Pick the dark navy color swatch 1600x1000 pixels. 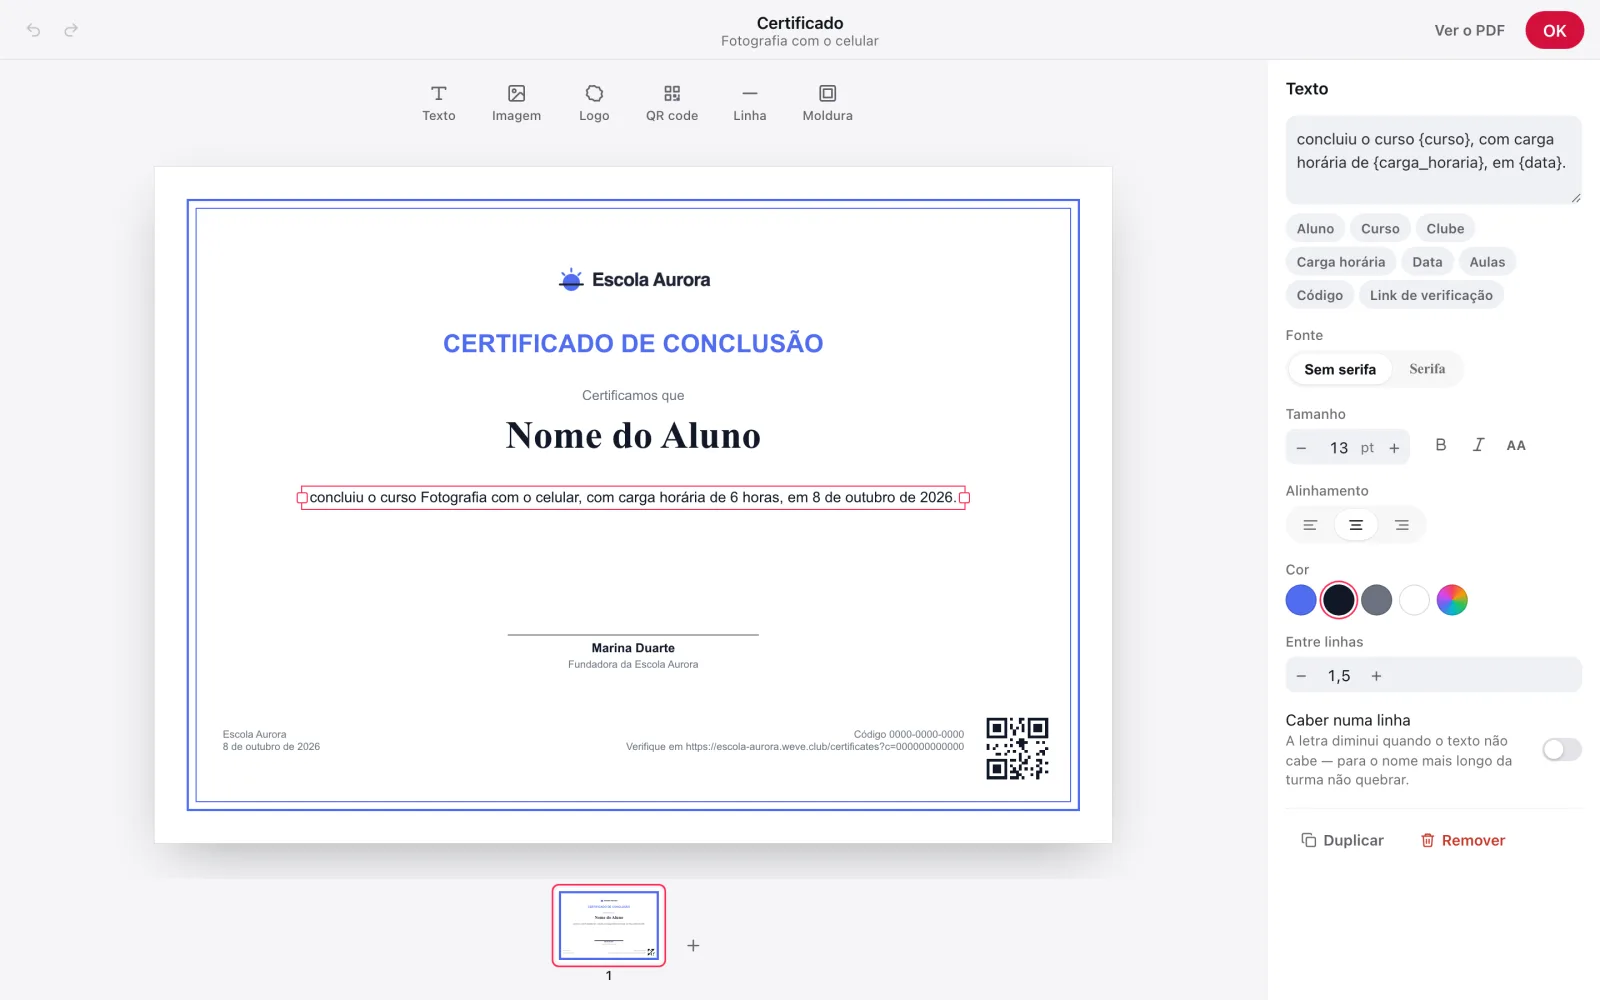coord(1339,600)
